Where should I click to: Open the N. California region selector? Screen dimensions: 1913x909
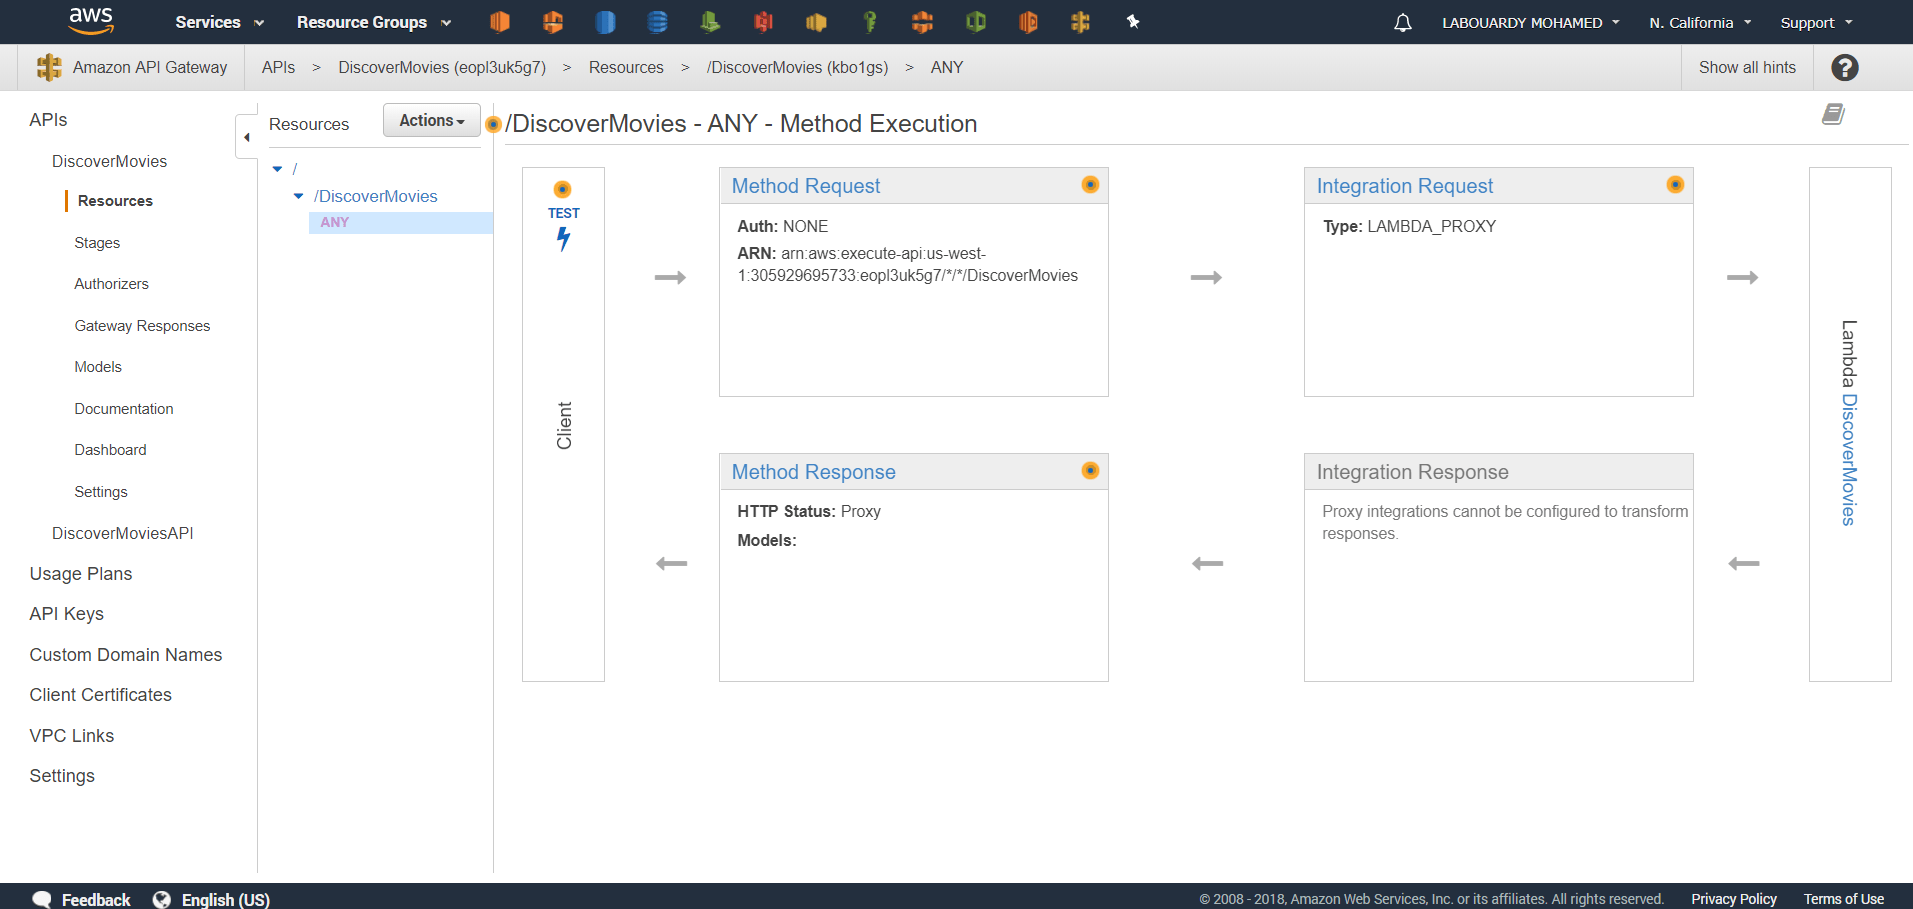(1700, 22)
